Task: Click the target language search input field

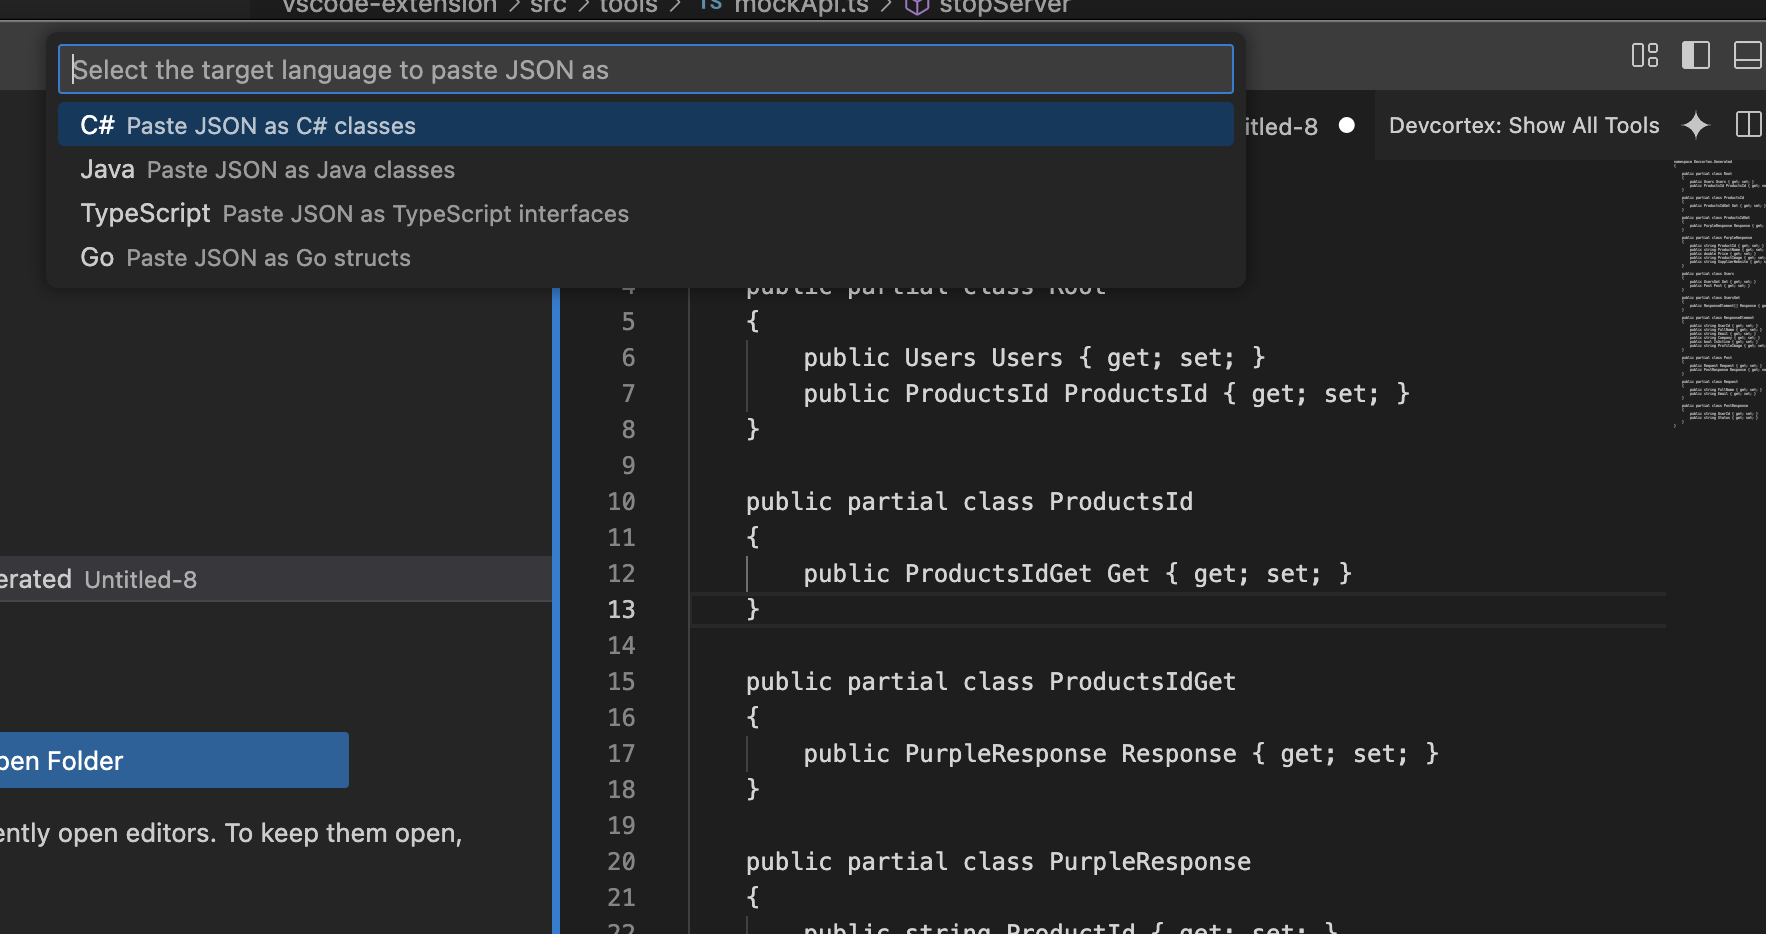Action: (x=645, y=69)
